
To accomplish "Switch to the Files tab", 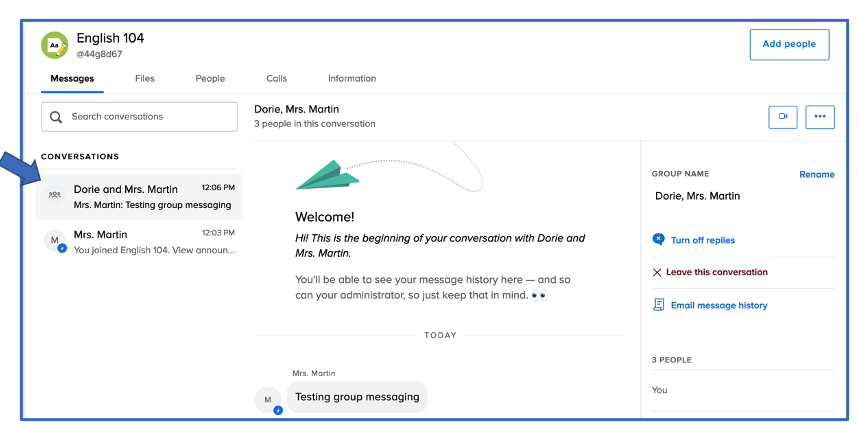I will (145, 79).
